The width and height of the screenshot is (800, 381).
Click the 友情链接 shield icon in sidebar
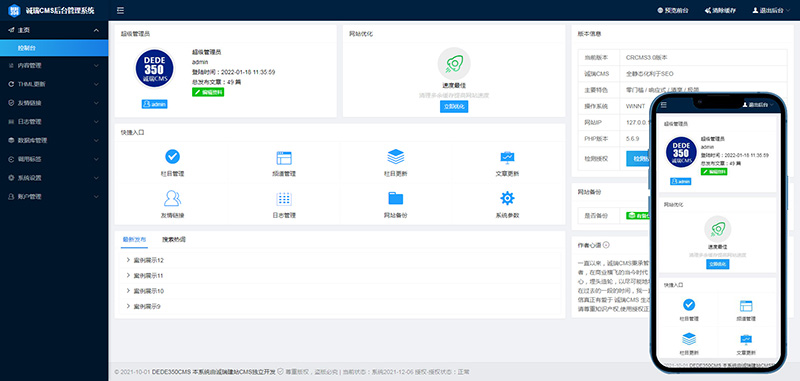coord(12,103)
